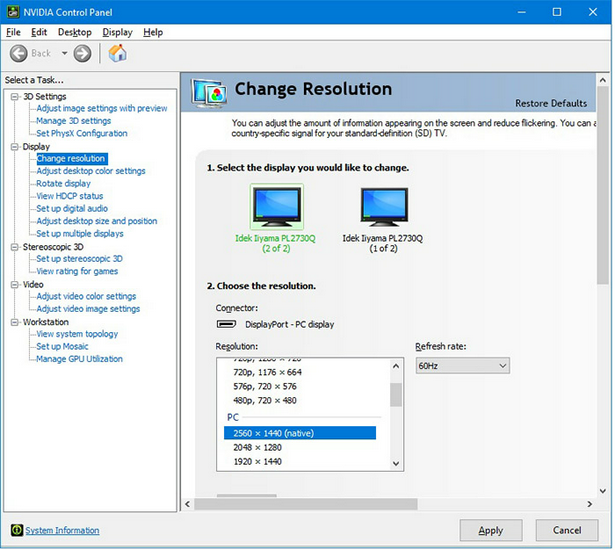Collapse the 3D Settings tree node
This screenshot has width=615, height=550.
click(x=15, y=97)
